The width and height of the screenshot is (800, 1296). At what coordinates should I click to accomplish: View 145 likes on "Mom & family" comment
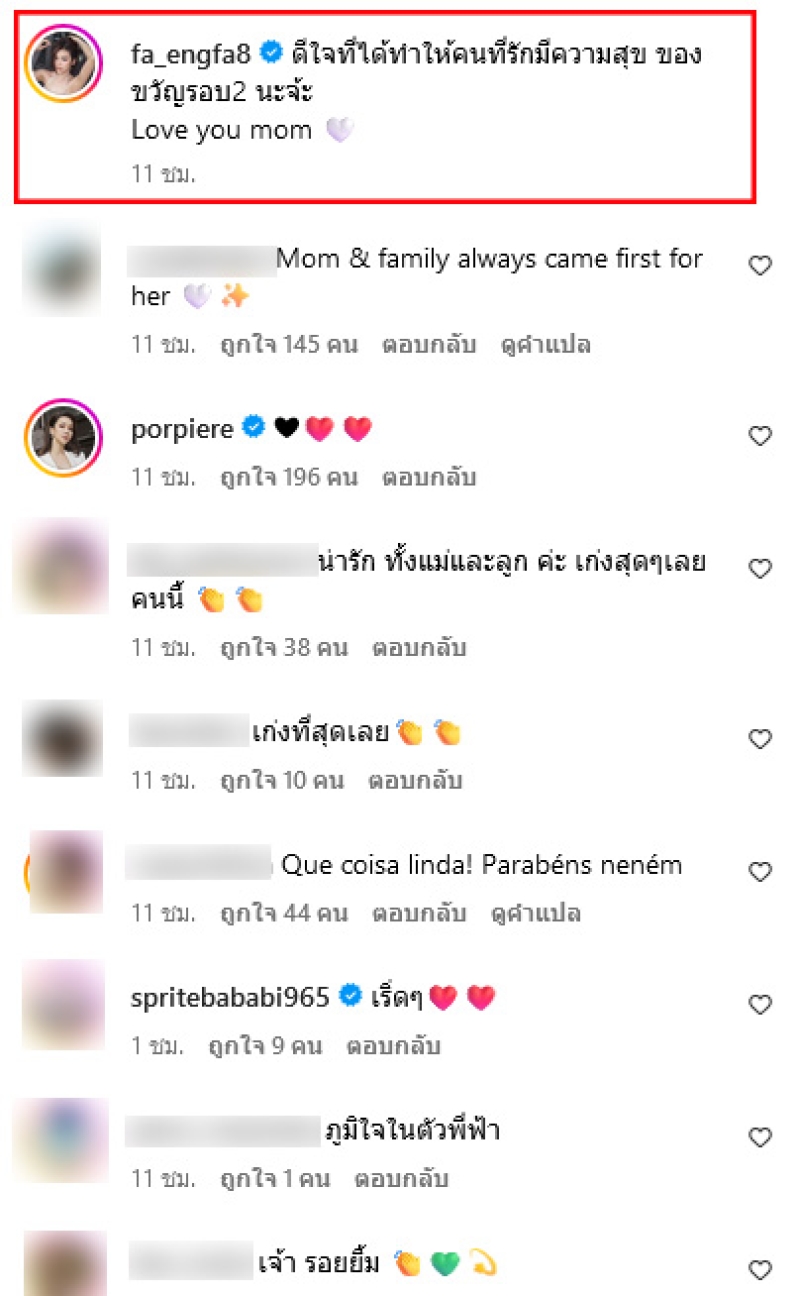point(288,345)
